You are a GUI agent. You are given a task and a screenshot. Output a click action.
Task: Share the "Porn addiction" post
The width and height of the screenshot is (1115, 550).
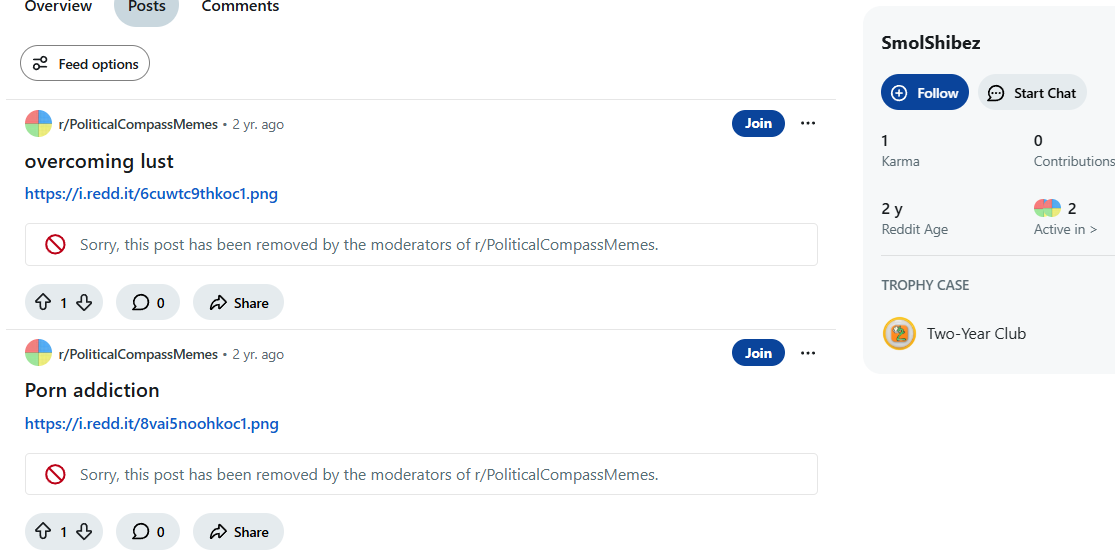click(238, 532)
